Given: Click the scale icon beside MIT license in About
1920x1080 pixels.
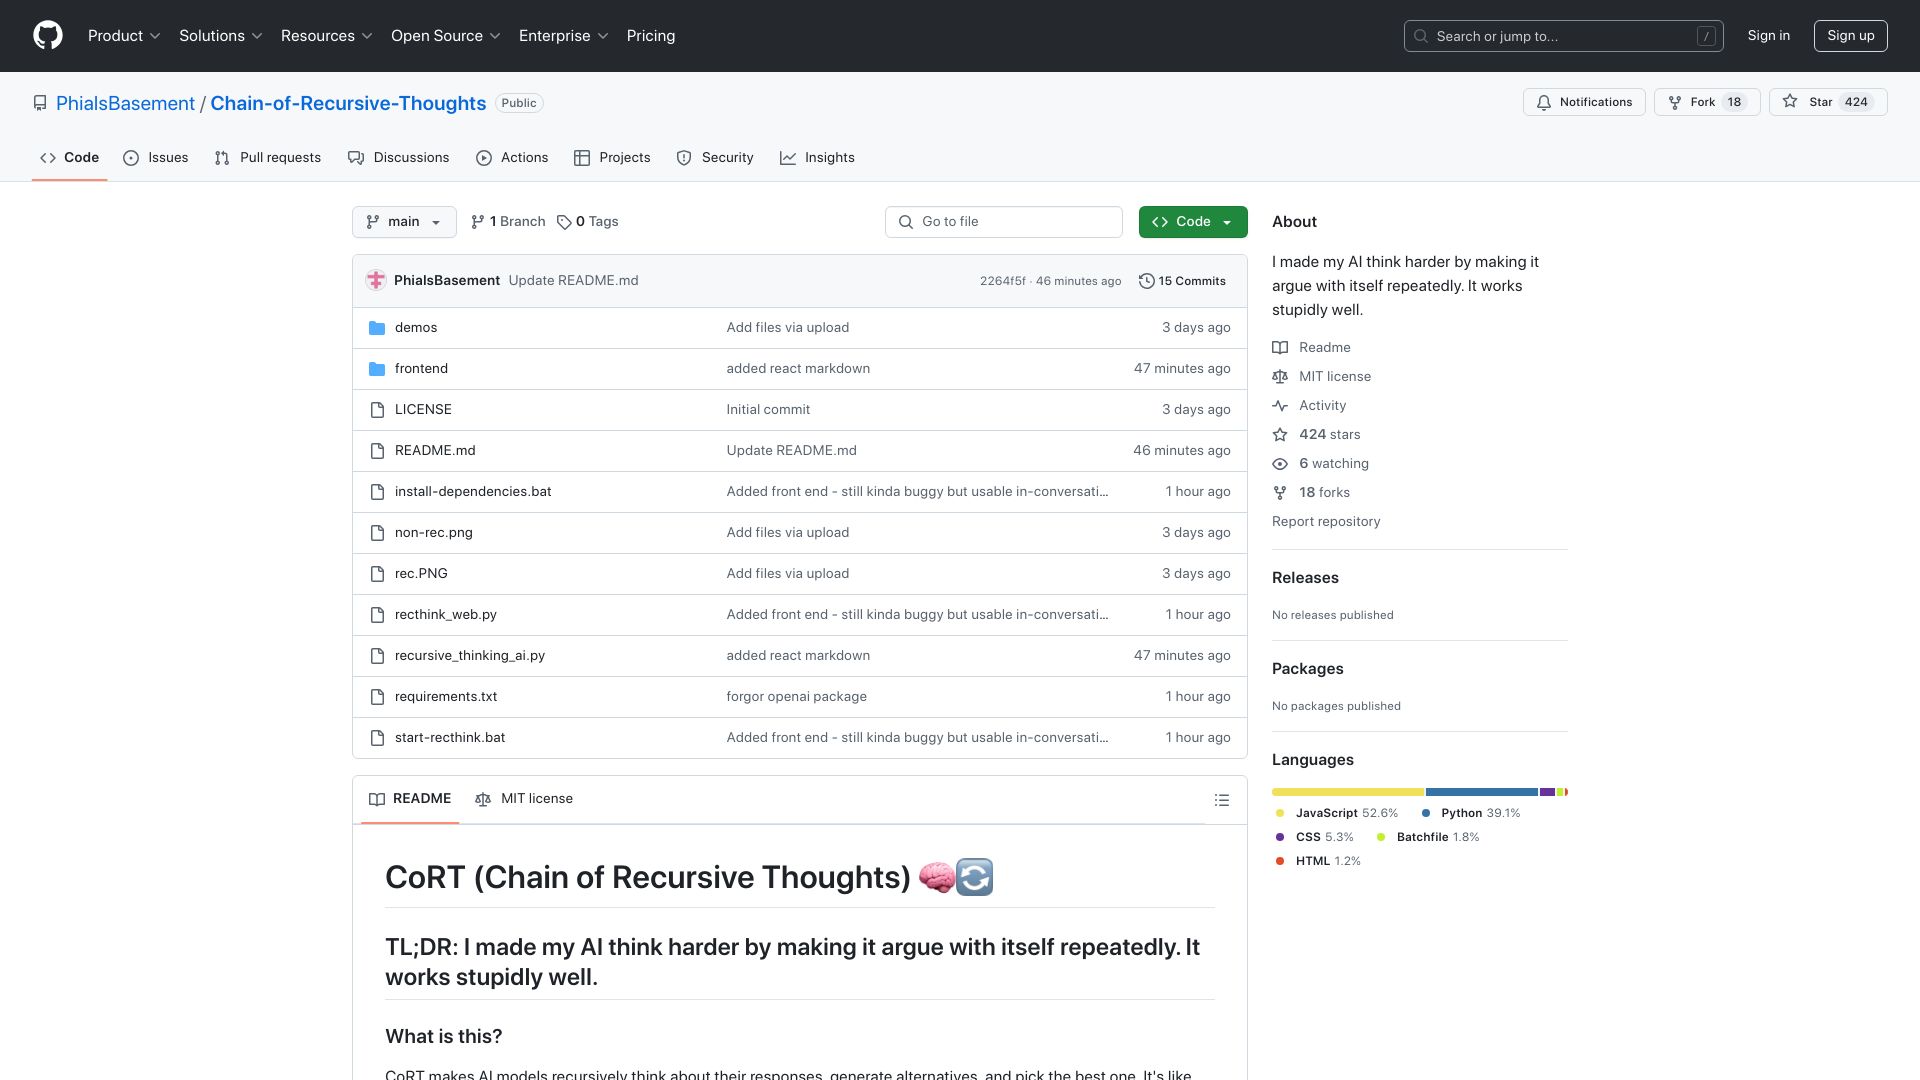Looking at the screenshot, I should pos(1280,377).
